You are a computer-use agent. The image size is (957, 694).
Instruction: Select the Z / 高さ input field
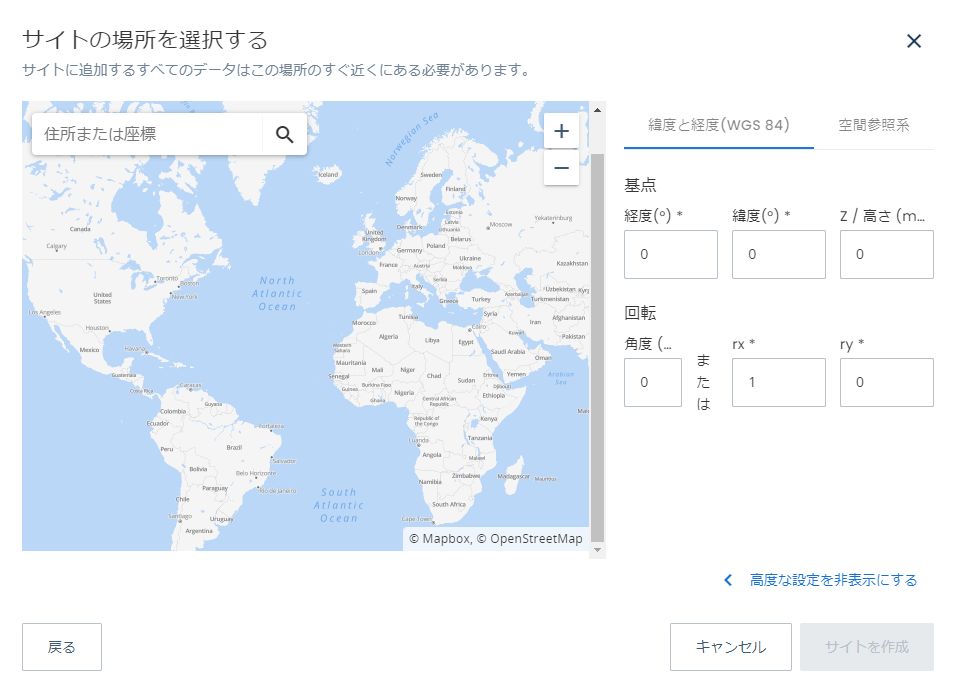click(887, 255)
